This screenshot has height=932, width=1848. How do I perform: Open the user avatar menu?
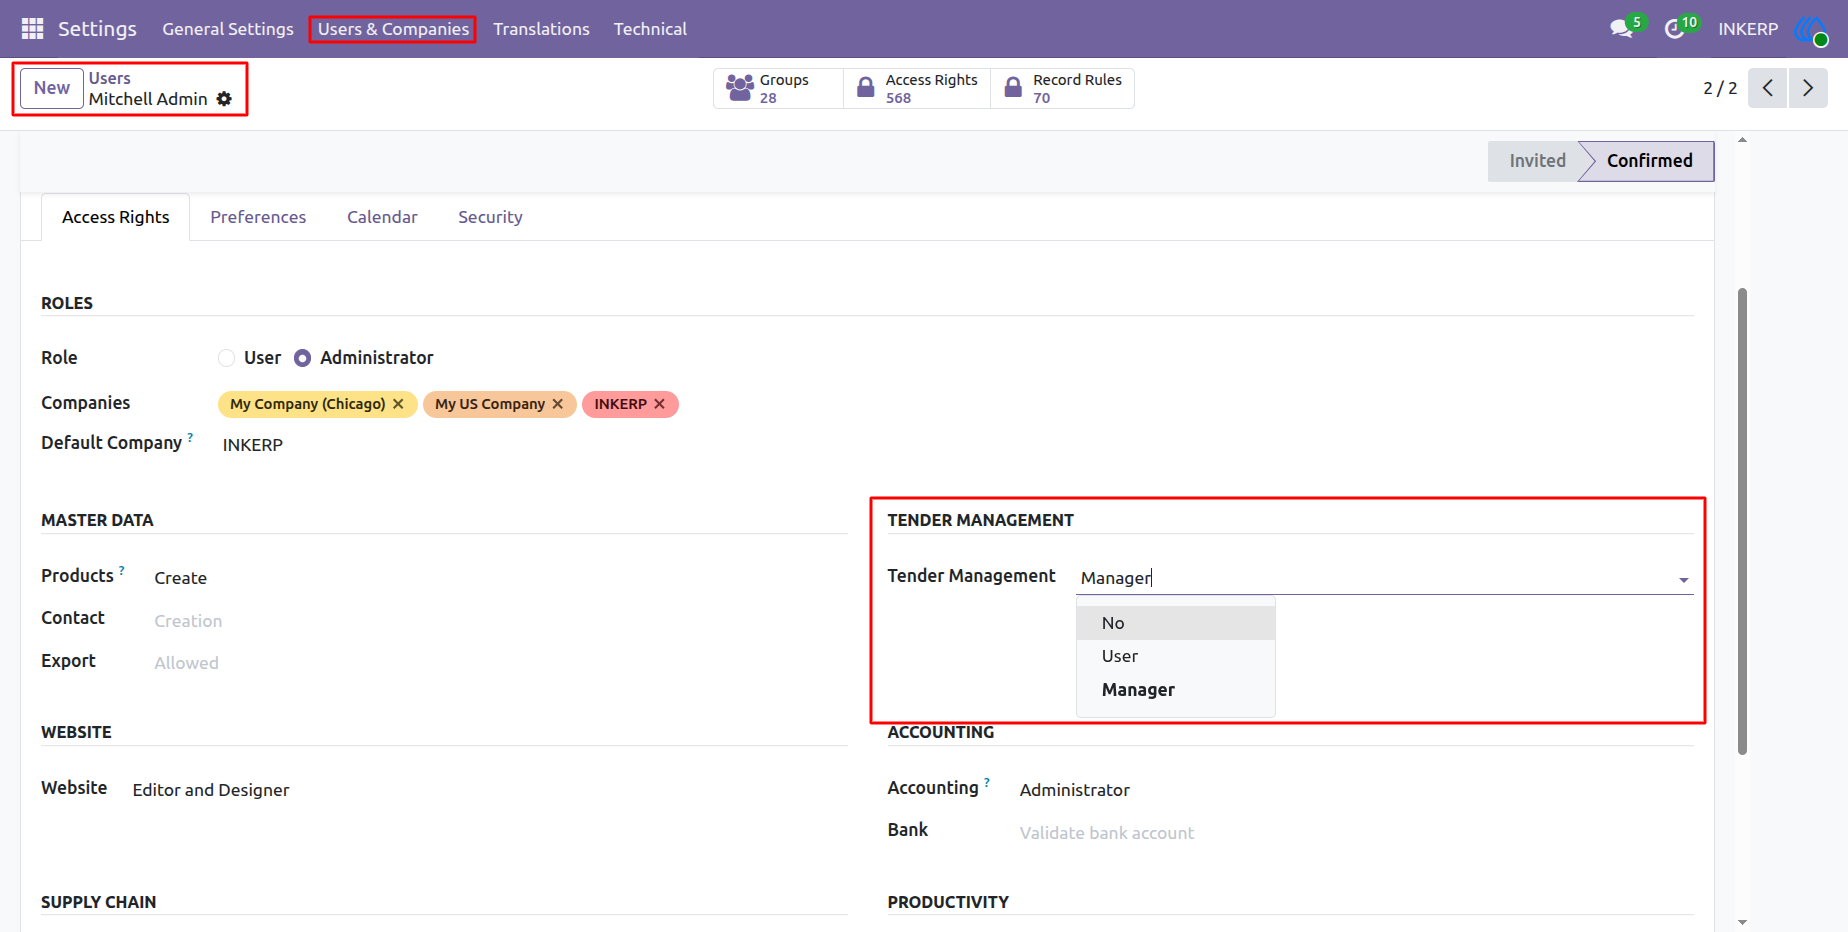coord(1811,29)
